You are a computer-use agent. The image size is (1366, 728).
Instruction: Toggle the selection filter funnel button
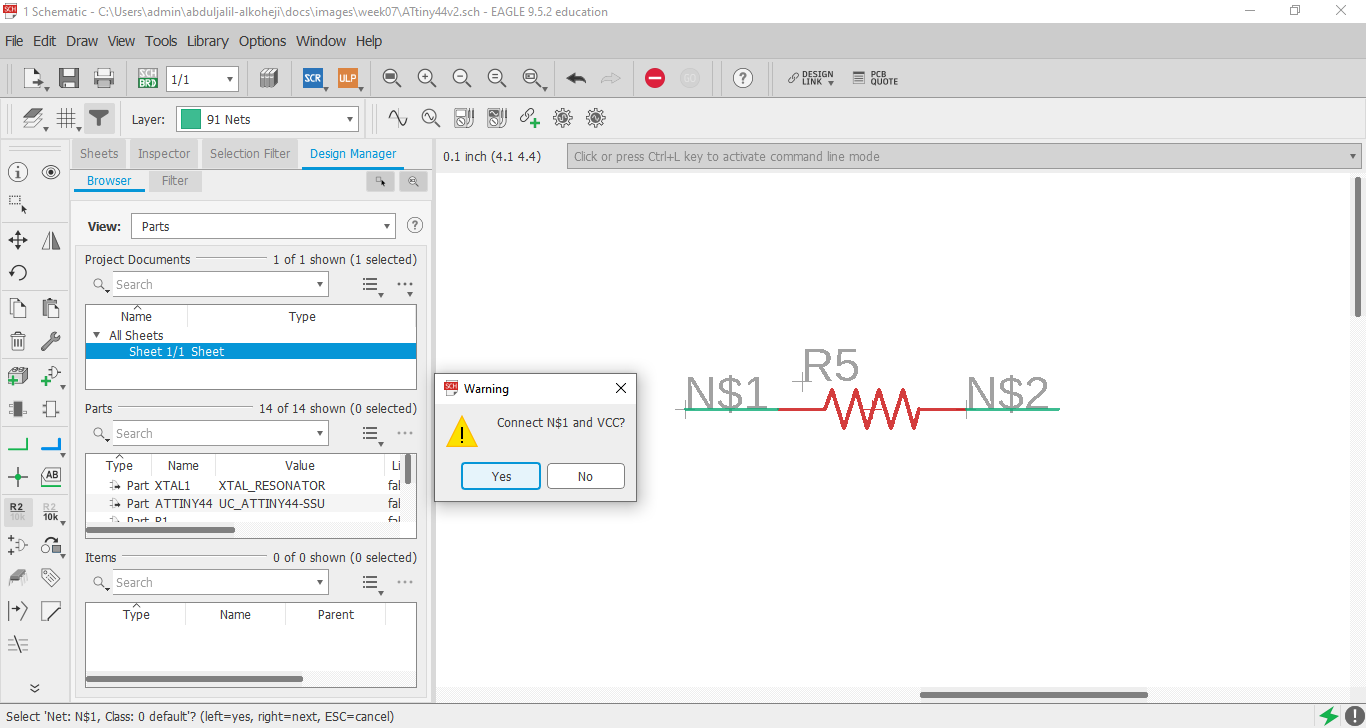point(98,119)
